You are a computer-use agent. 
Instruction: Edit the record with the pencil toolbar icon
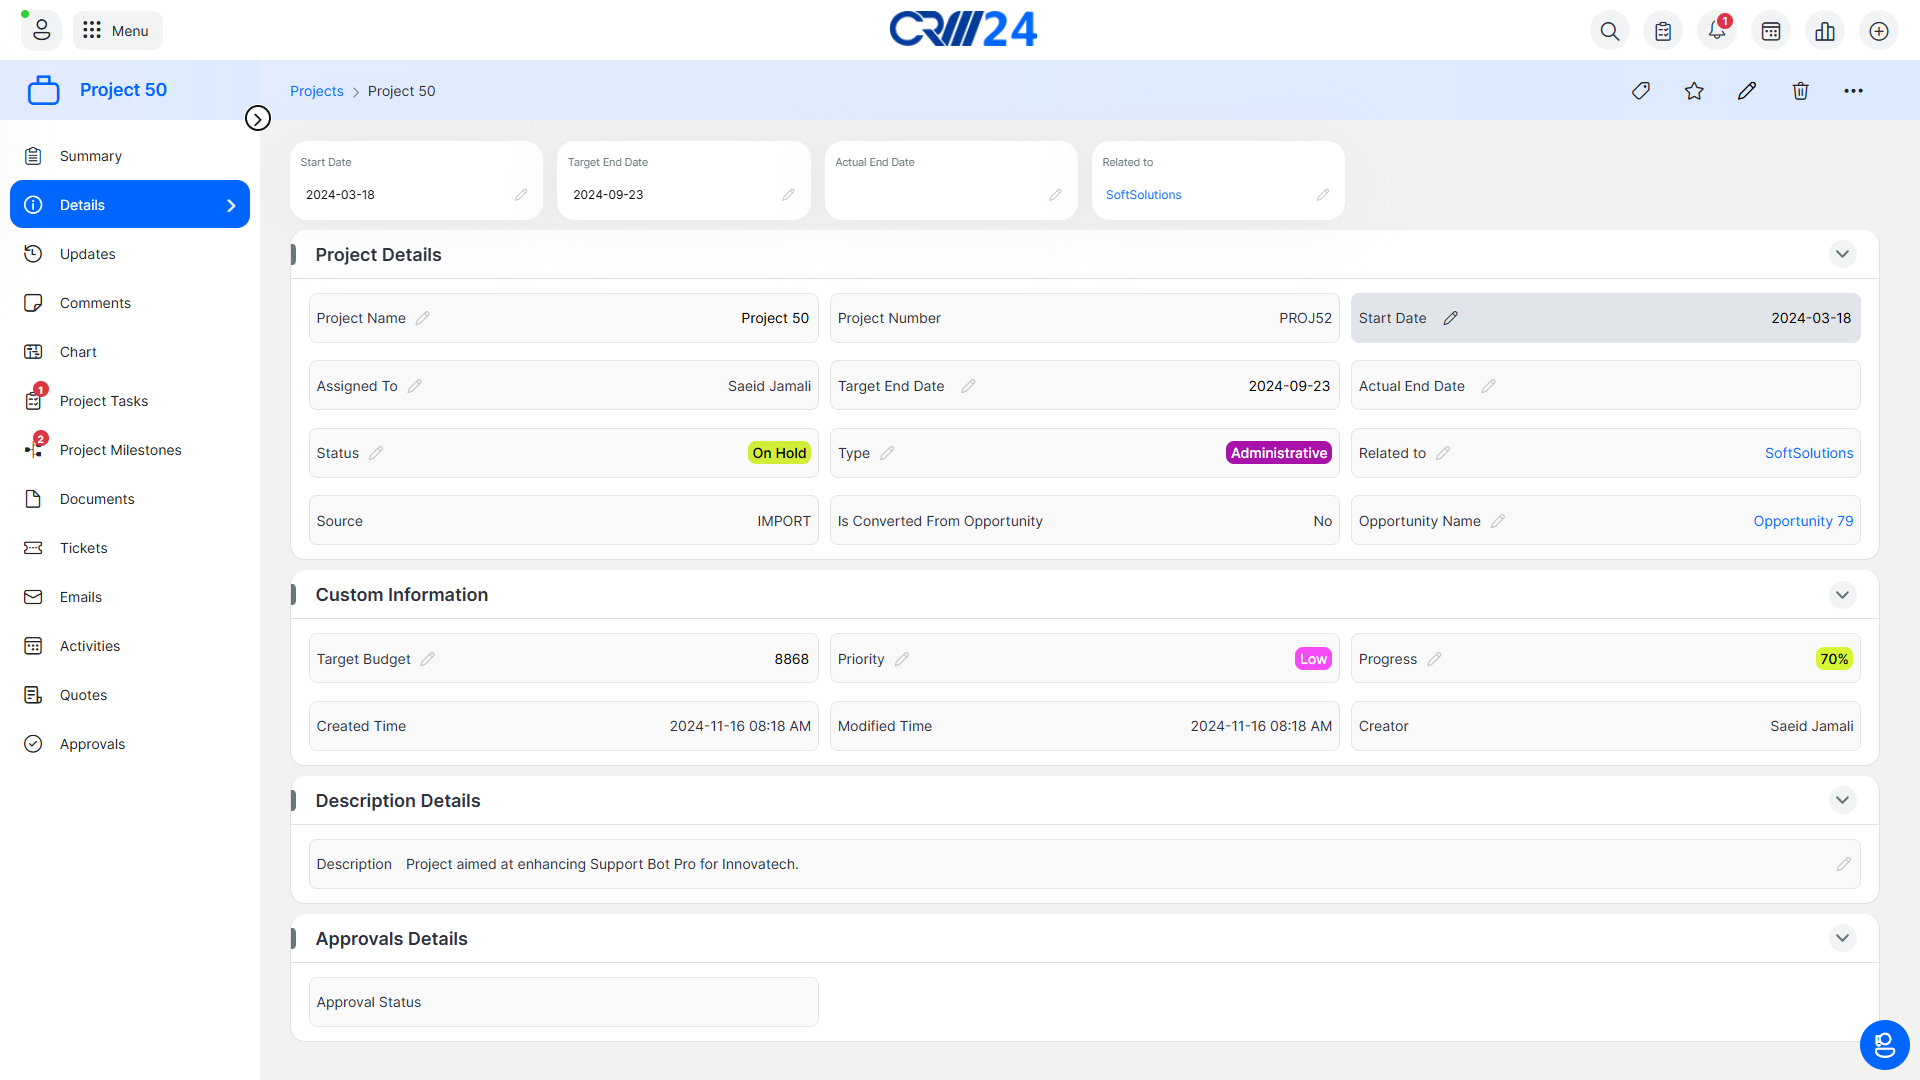1747,91
